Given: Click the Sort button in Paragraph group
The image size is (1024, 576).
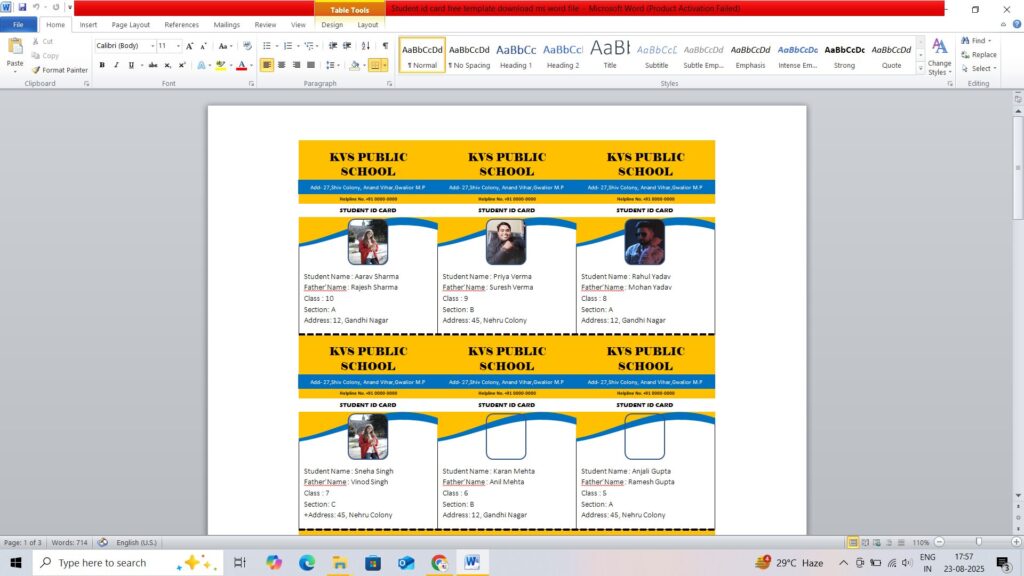Looking at the screenshot, I should coord(367,46).
